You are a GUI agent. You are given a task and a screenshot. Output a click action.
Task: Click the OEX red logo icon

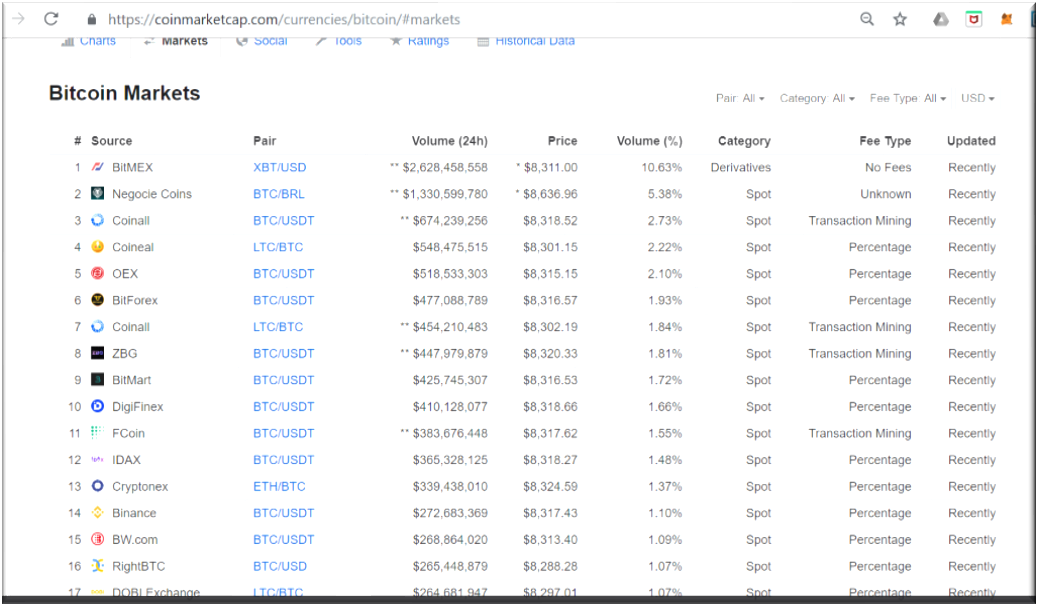[97, 273]
